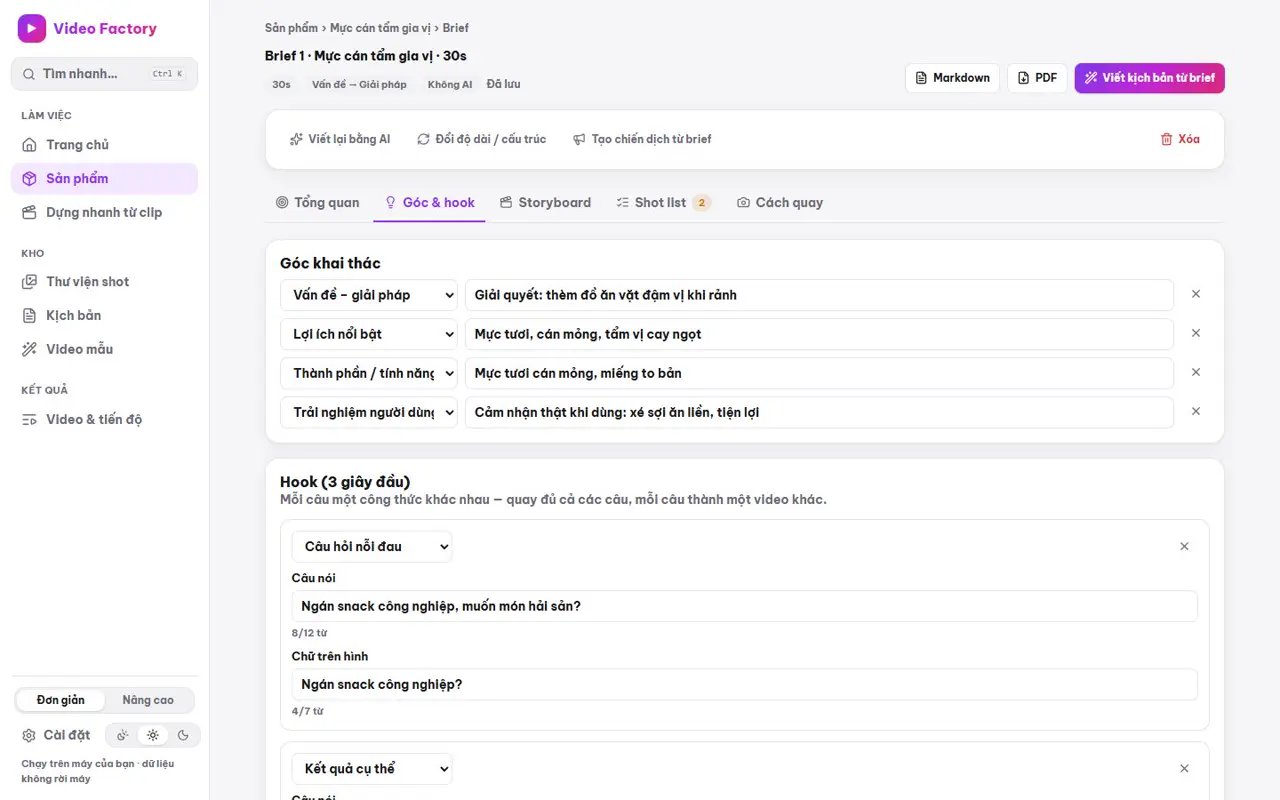Switch to the Đơn giản mode
Image resolution: width=1280 pixels, height=800 pixels.
tap(61, 700)
